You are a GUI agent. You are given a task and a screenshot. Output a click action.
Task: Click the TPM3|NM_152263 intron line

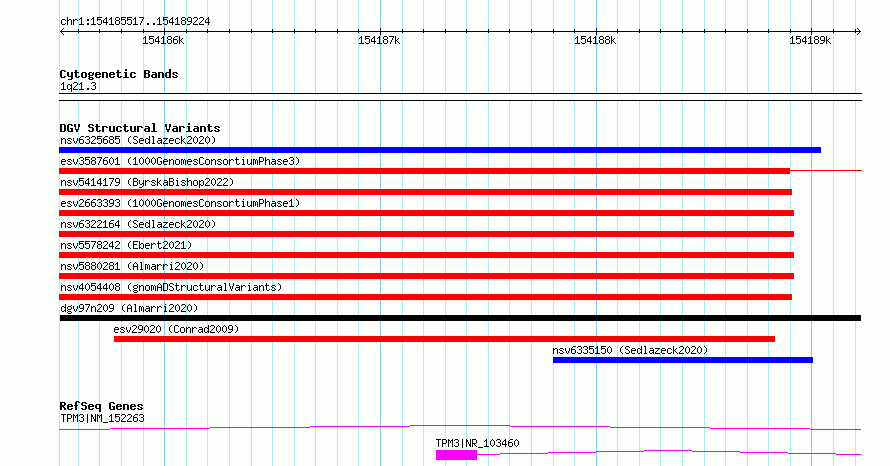click(460, 427)
